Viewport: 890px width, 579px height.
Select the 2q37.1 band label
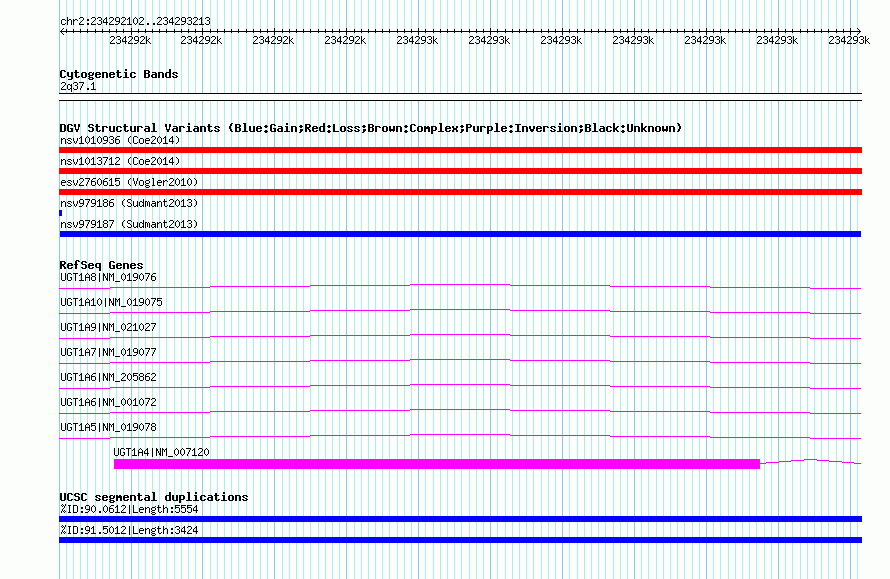tap(78, 86)
